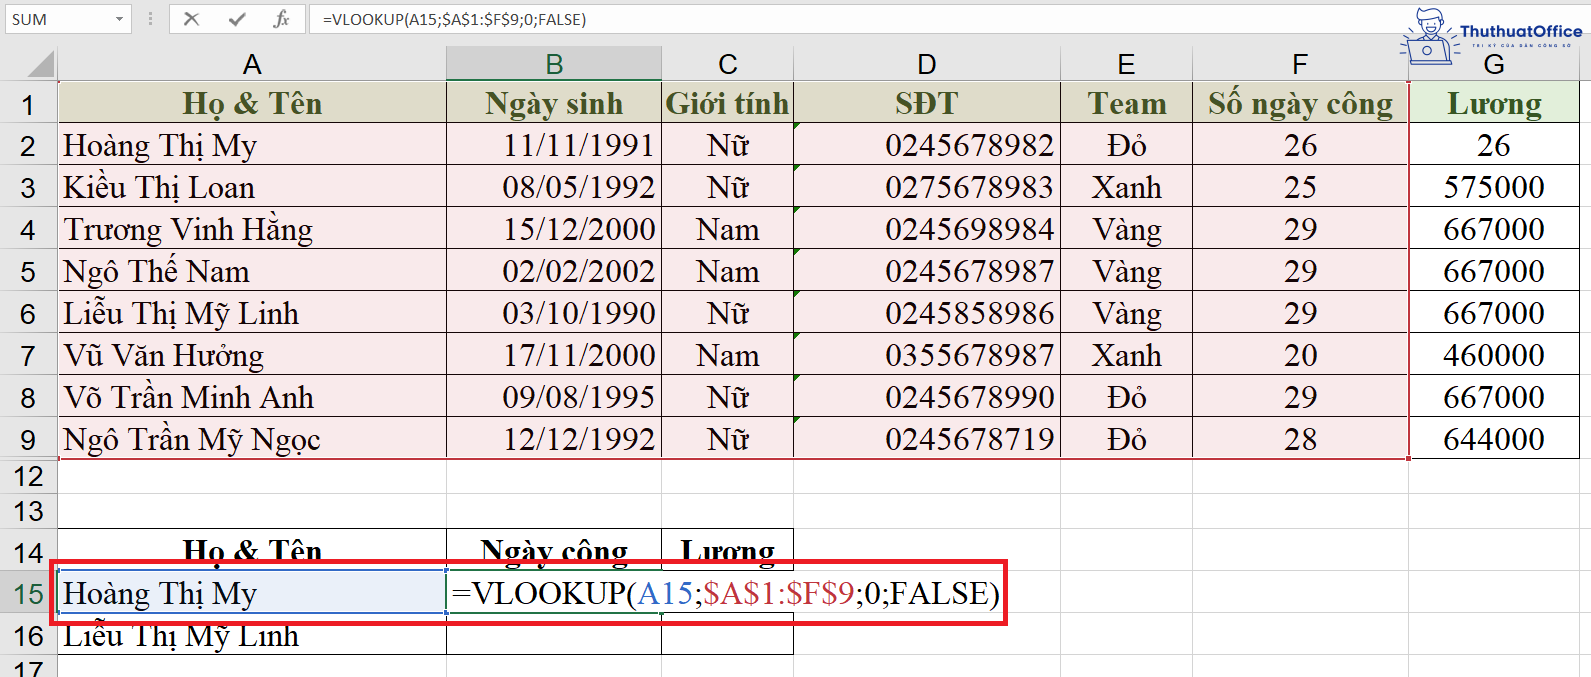Select 'Xanh' team cell in row 3
Viewport: 1591px width, 677px height.
[x=1126, y=187]
